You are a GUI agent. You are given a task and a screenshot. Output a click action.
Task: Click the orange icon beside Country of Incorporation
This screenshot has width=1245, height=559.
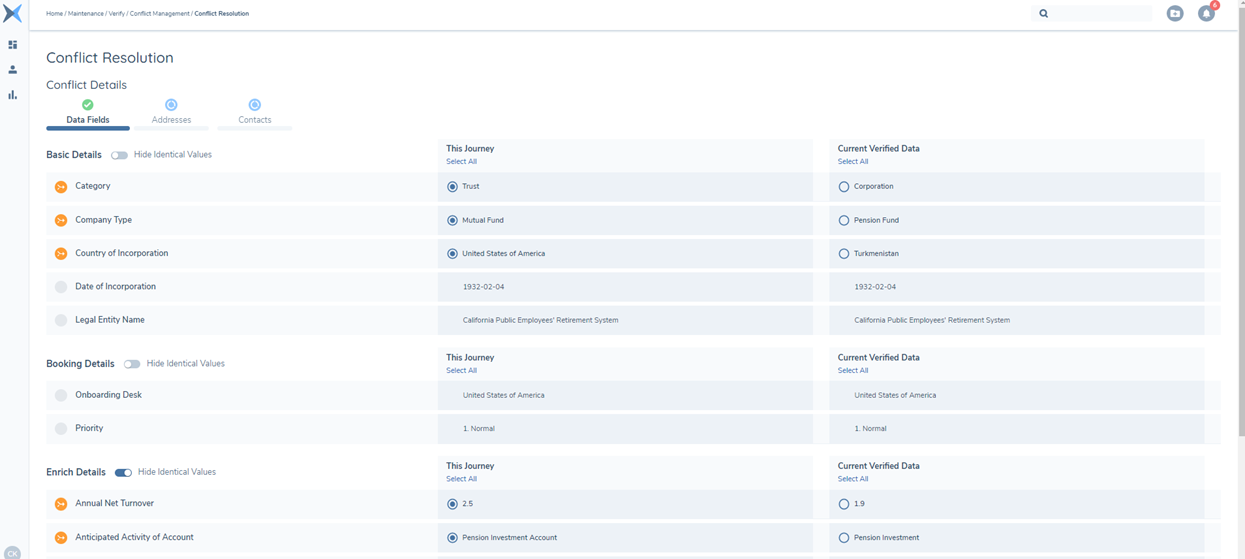pyautogui.click(x=61, y=254)
